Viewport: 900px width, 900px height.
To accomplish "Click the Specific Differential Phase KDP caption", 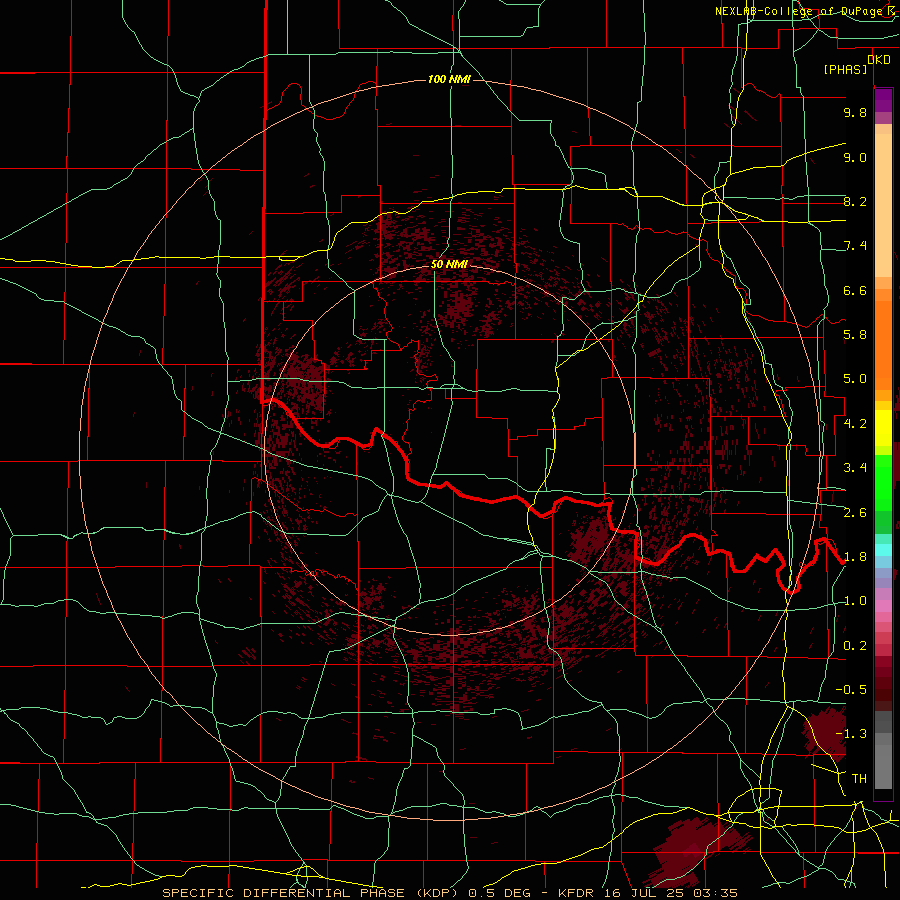I will click(x=313, y=893).
